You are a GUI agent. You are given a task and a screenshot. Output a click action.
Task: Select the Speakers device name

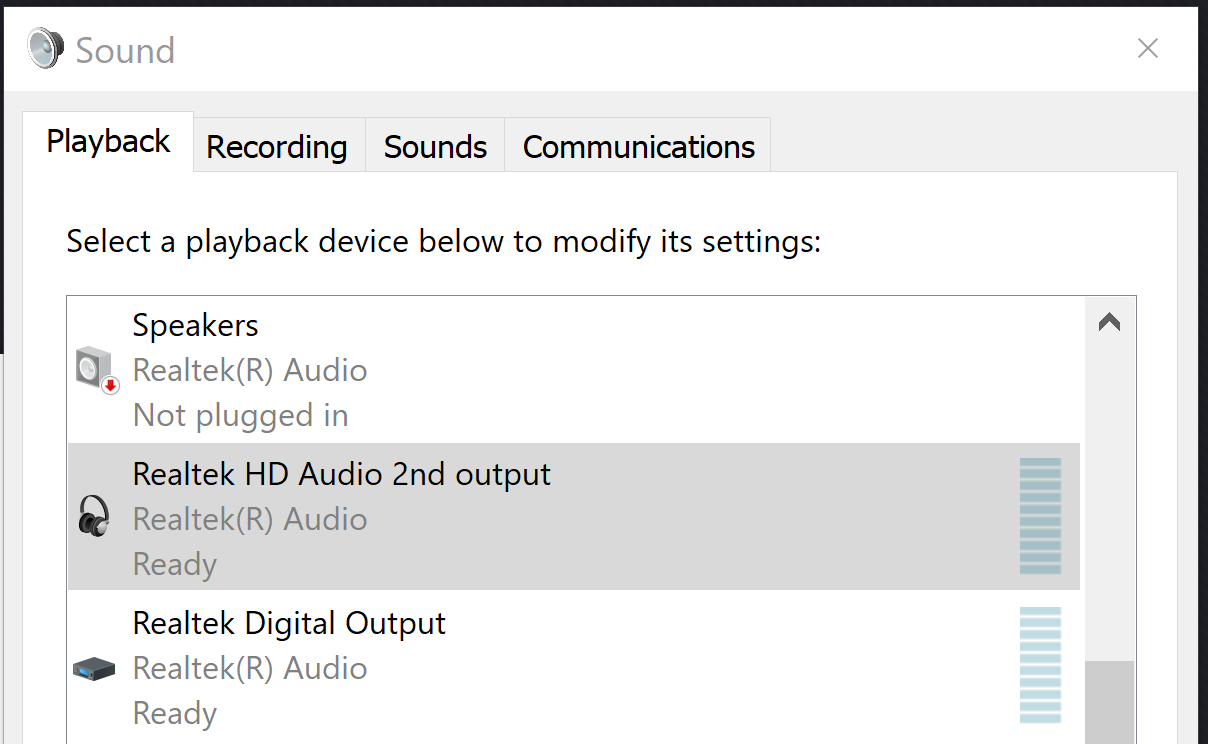coord(195,325)
